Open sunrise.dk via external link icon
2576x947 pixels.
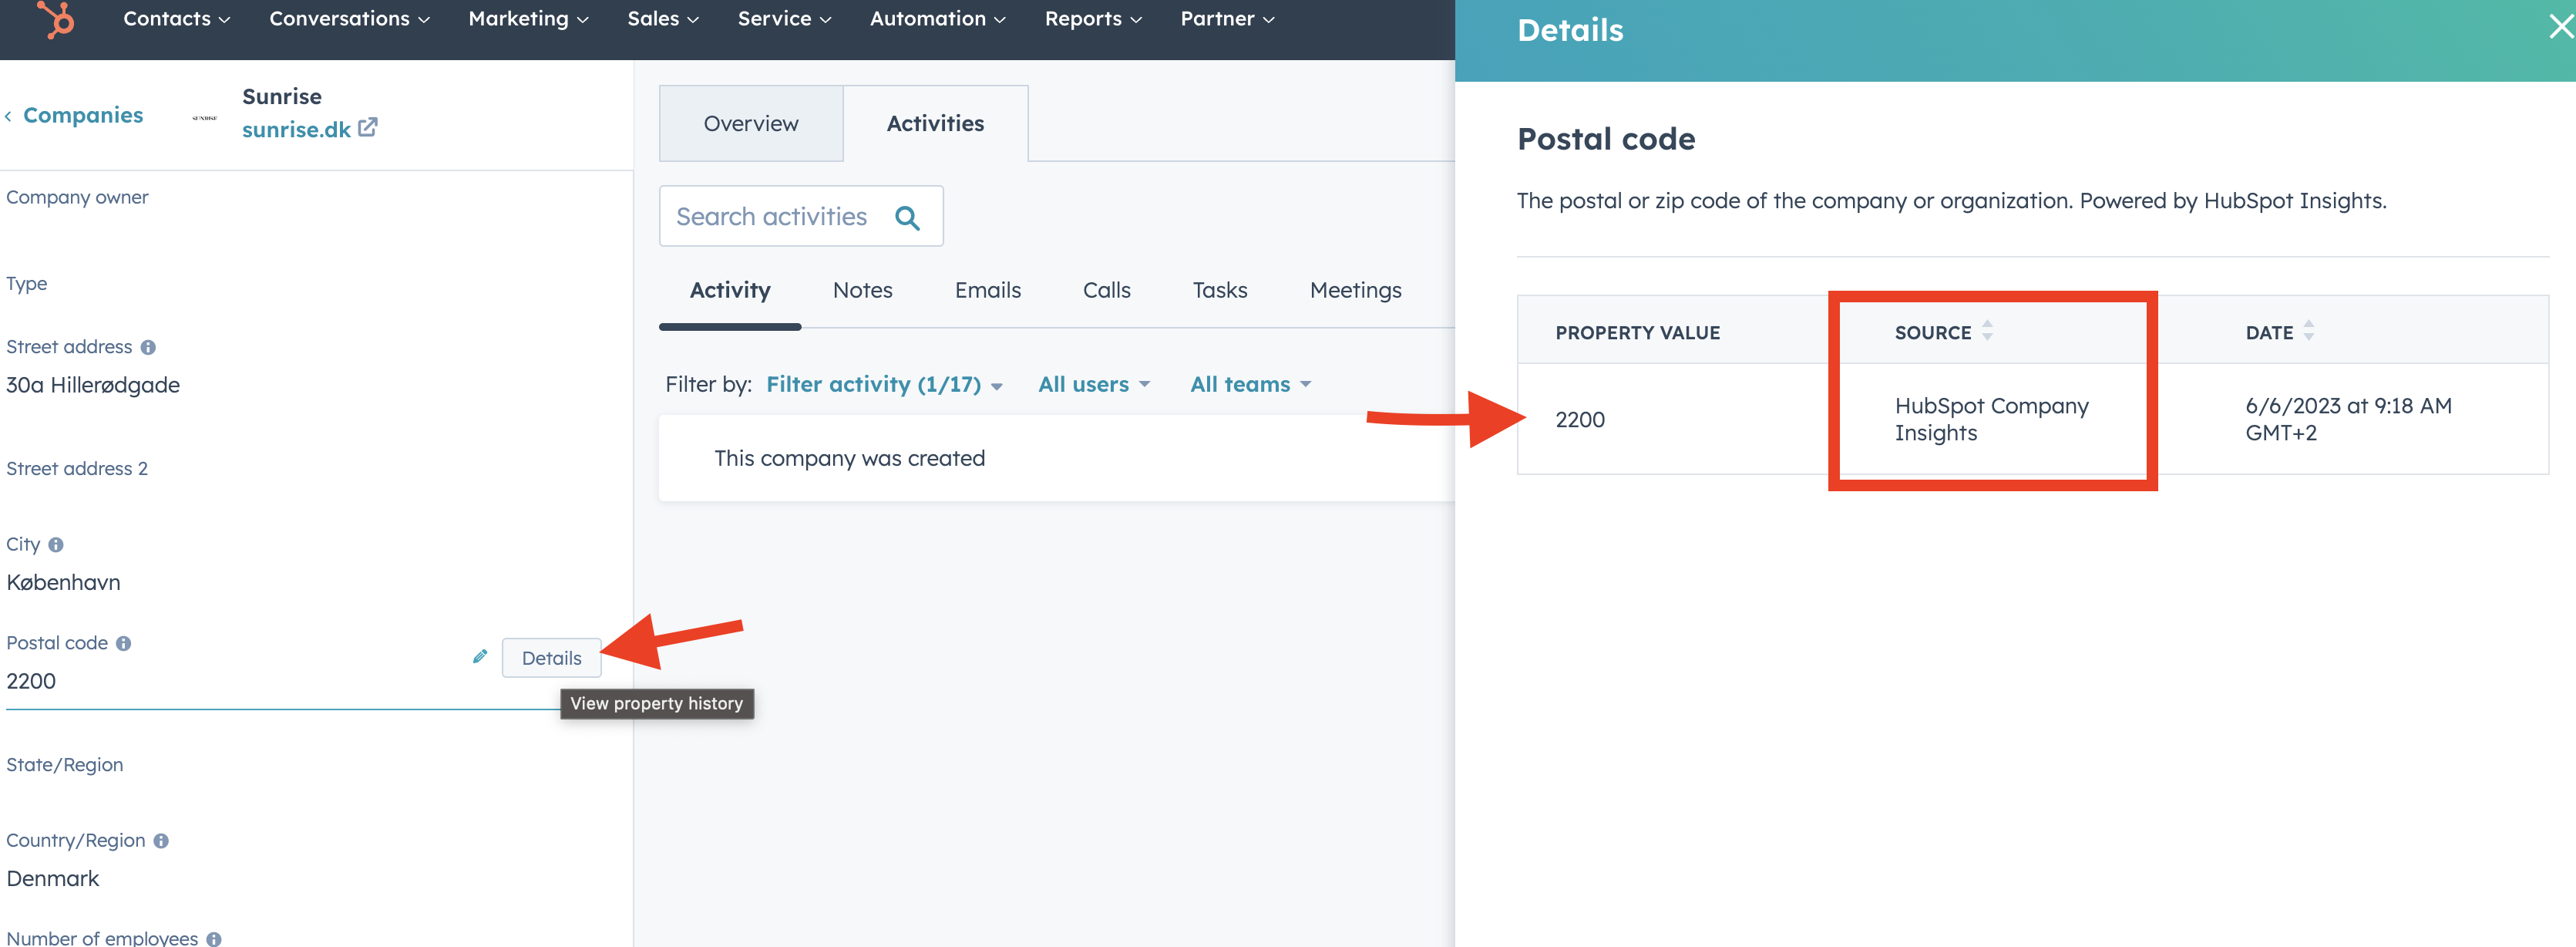coord(368,128)
